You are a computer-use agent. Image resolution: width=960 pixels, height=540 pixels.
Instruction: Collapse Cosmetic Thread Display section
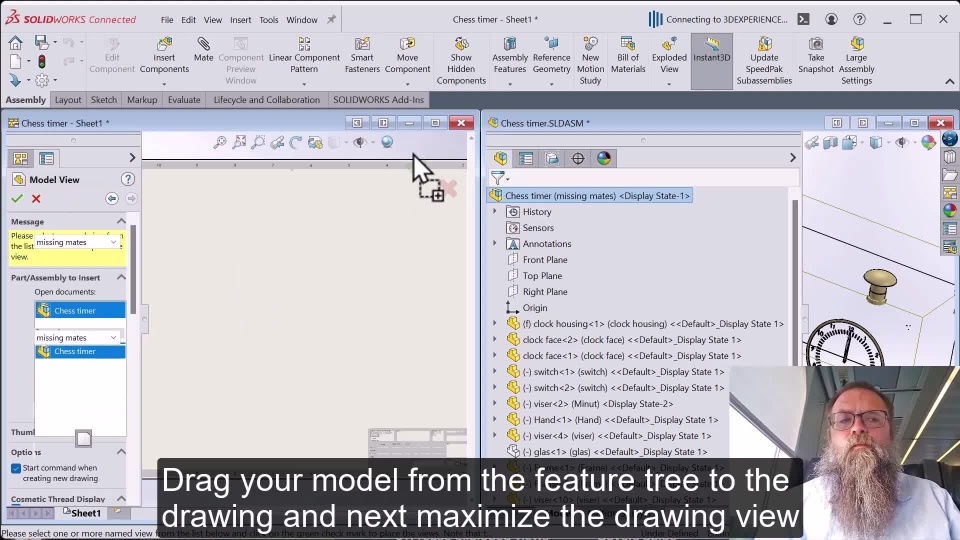tap(121, 498)
